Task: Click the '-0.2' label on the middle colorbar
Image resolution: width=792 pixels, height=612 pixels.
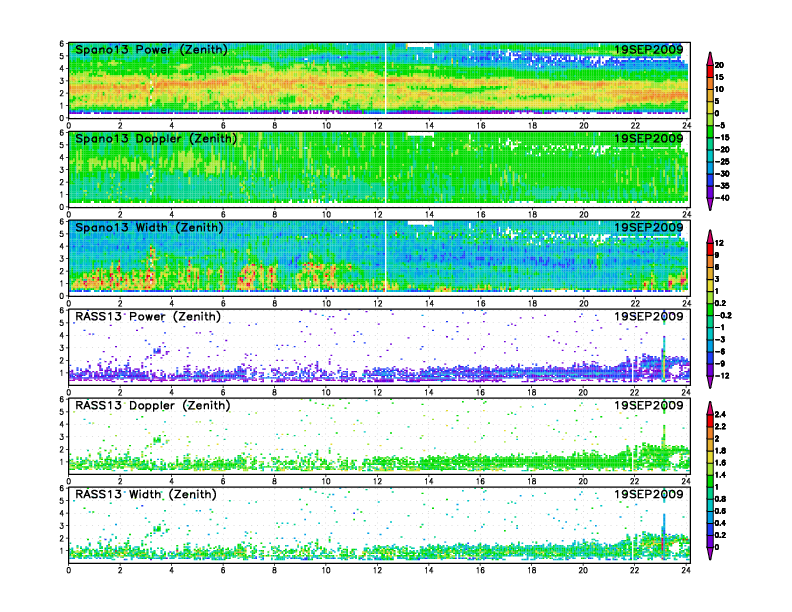Action: 723,315
